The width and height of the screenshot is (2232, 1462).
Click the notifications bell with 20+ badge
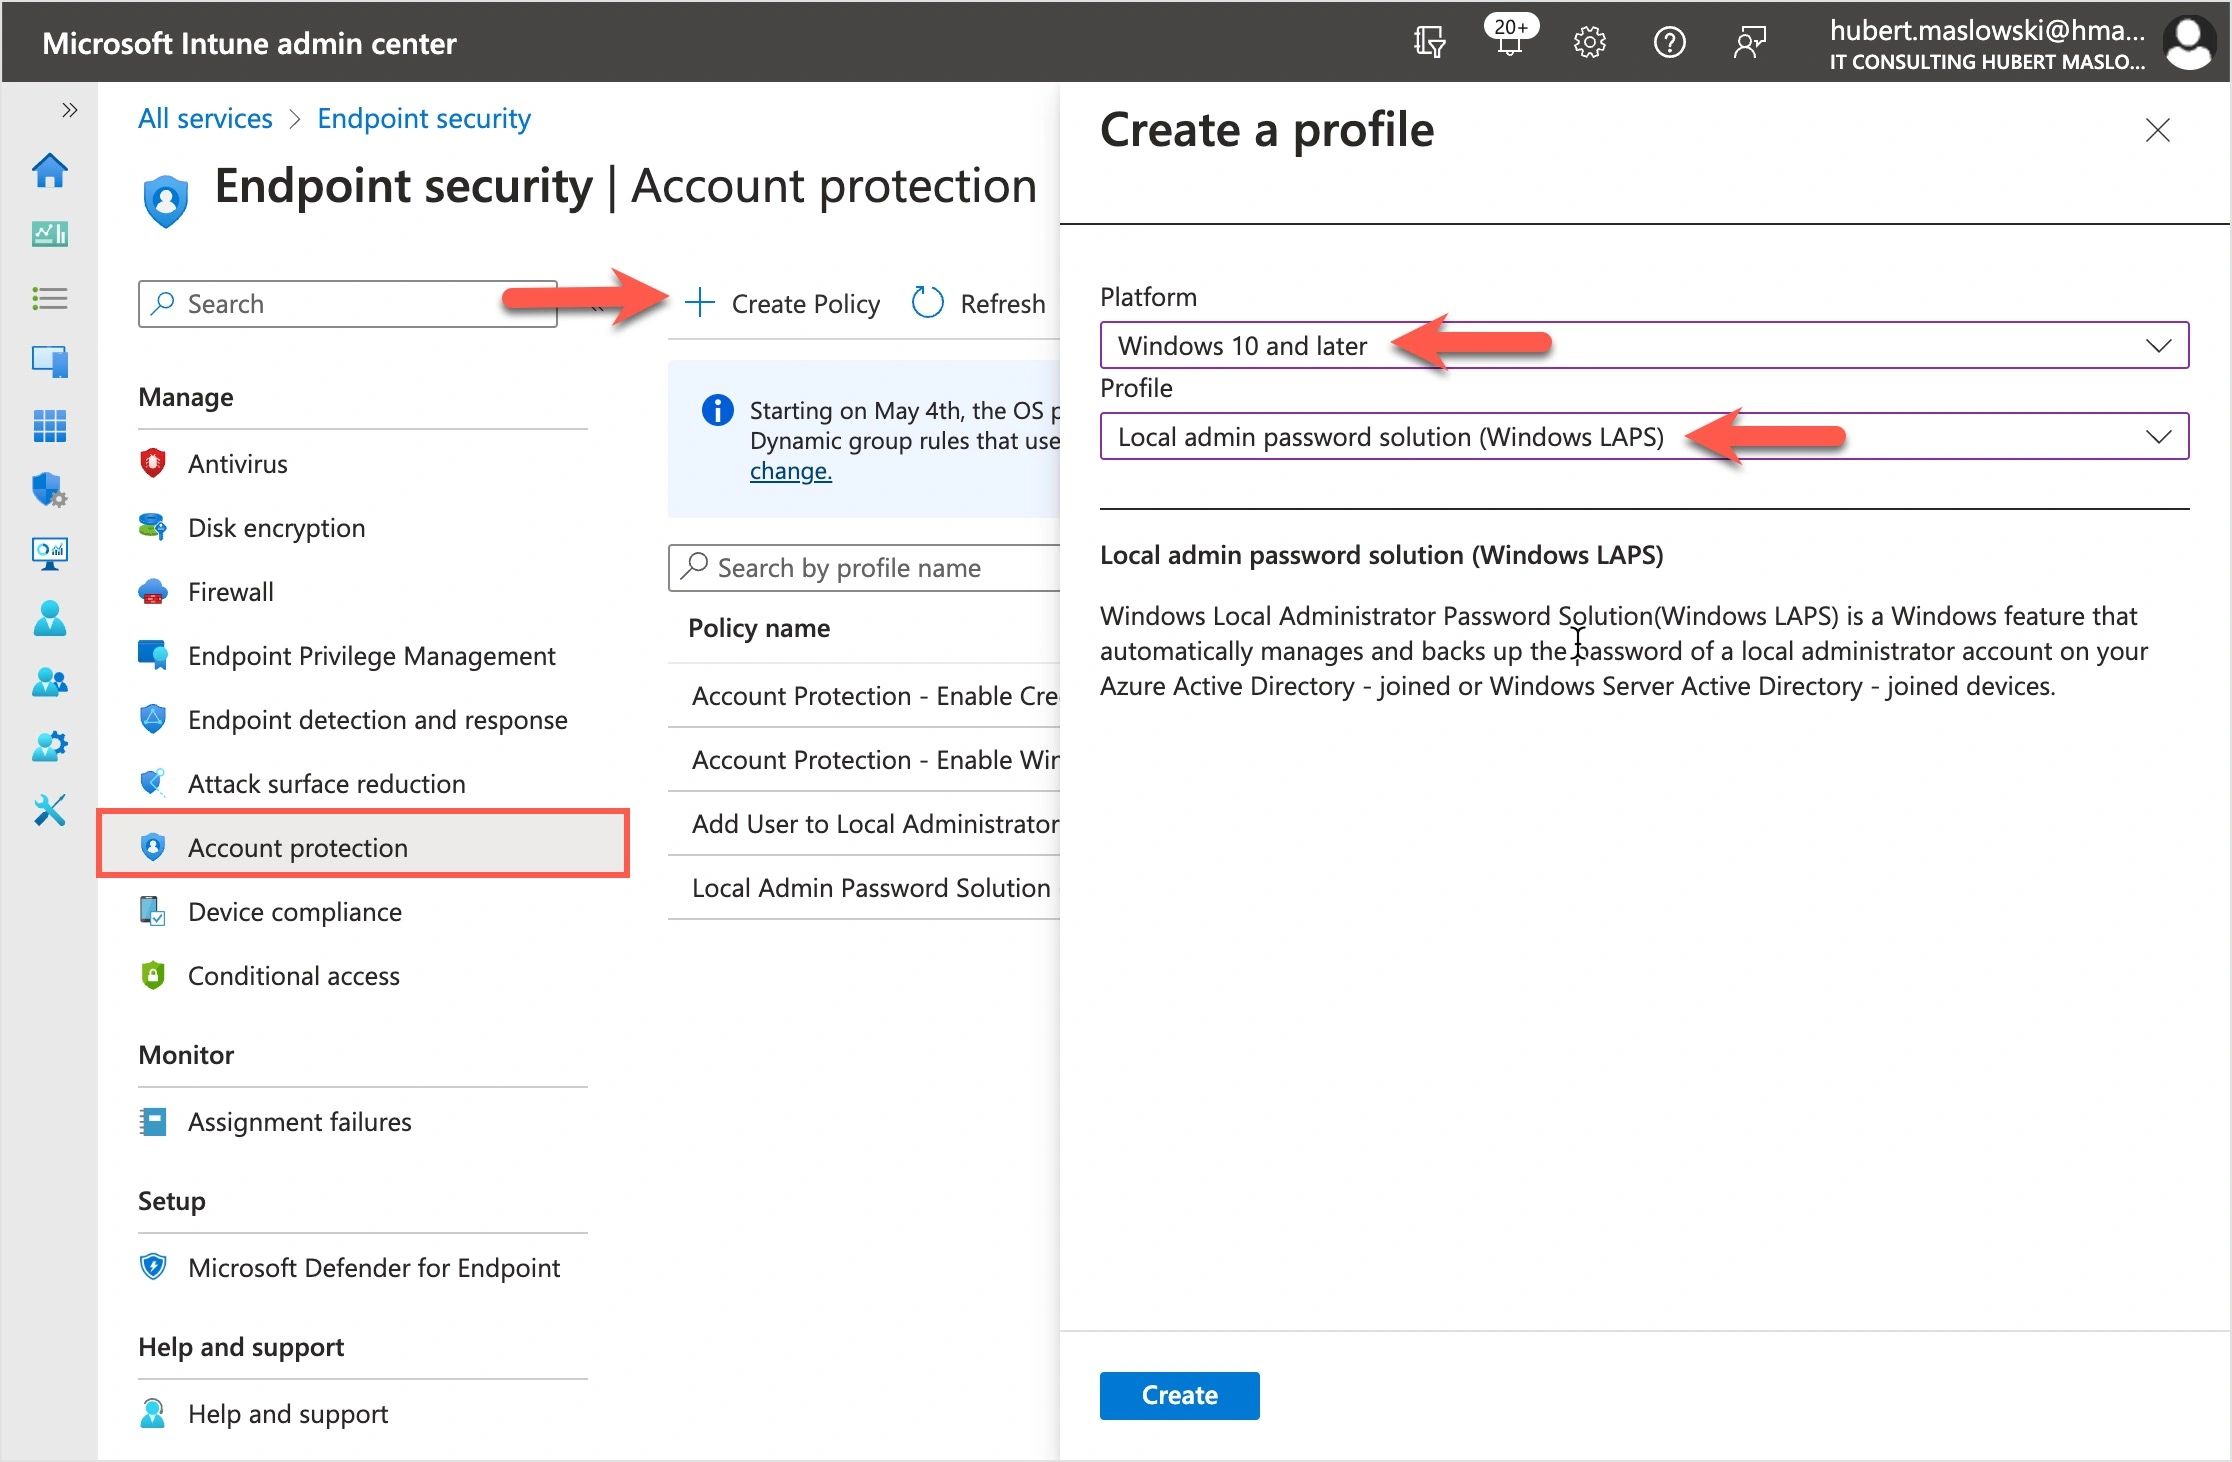coord(1509,42)
